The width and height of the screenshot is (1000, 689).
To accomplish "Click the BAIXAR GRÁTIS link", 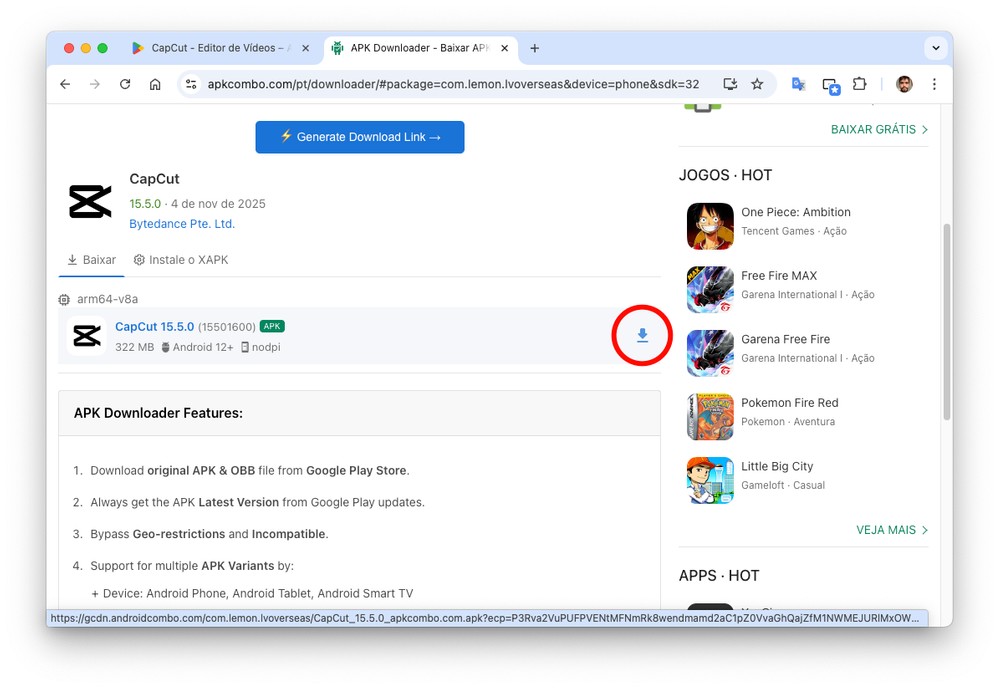I will click(x=879, y=129).
